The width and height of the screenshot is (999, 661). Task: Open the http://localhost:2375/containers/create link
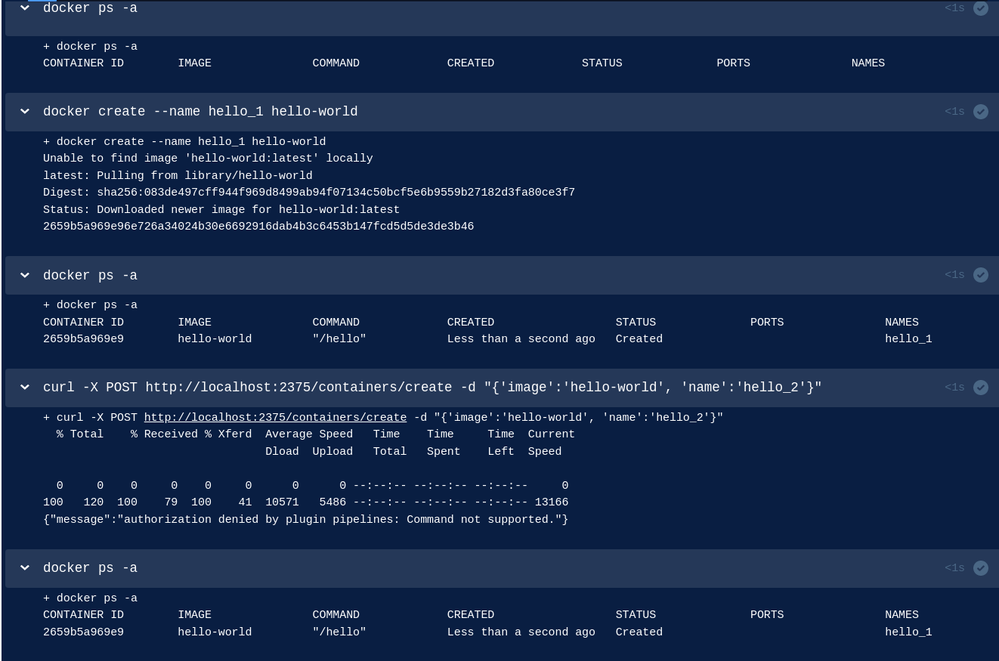point(275,418)
